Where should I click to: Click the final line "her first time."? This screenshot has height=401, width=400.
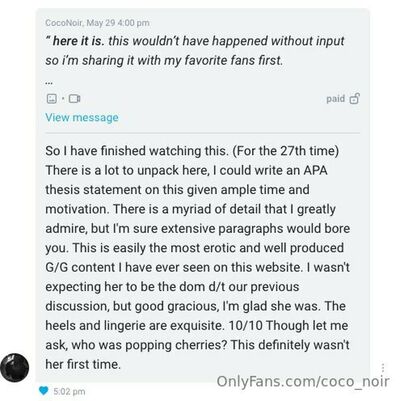click(x=83, y=364)
